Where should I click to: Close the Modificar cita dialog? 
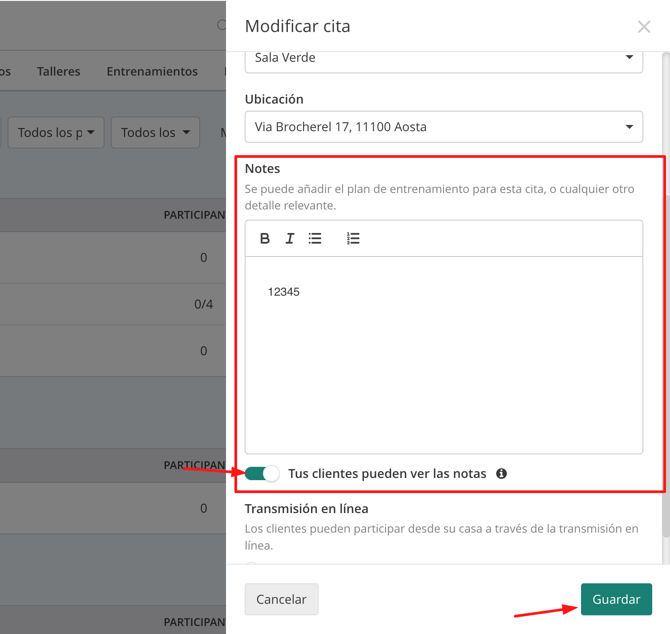coord(644,27)
